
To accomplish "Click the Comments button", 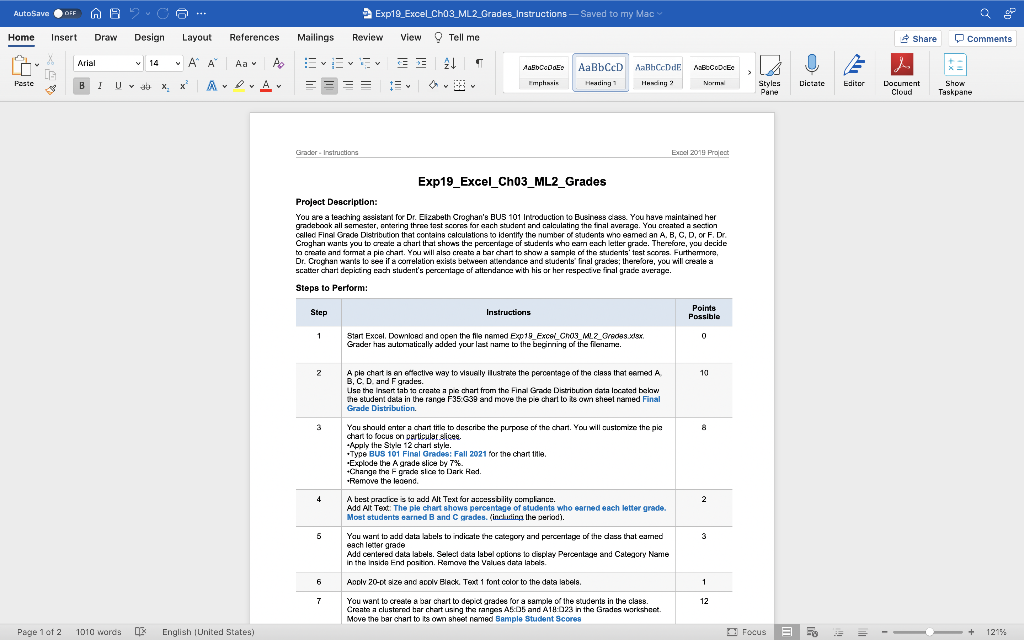I will (x=983, y=39).
